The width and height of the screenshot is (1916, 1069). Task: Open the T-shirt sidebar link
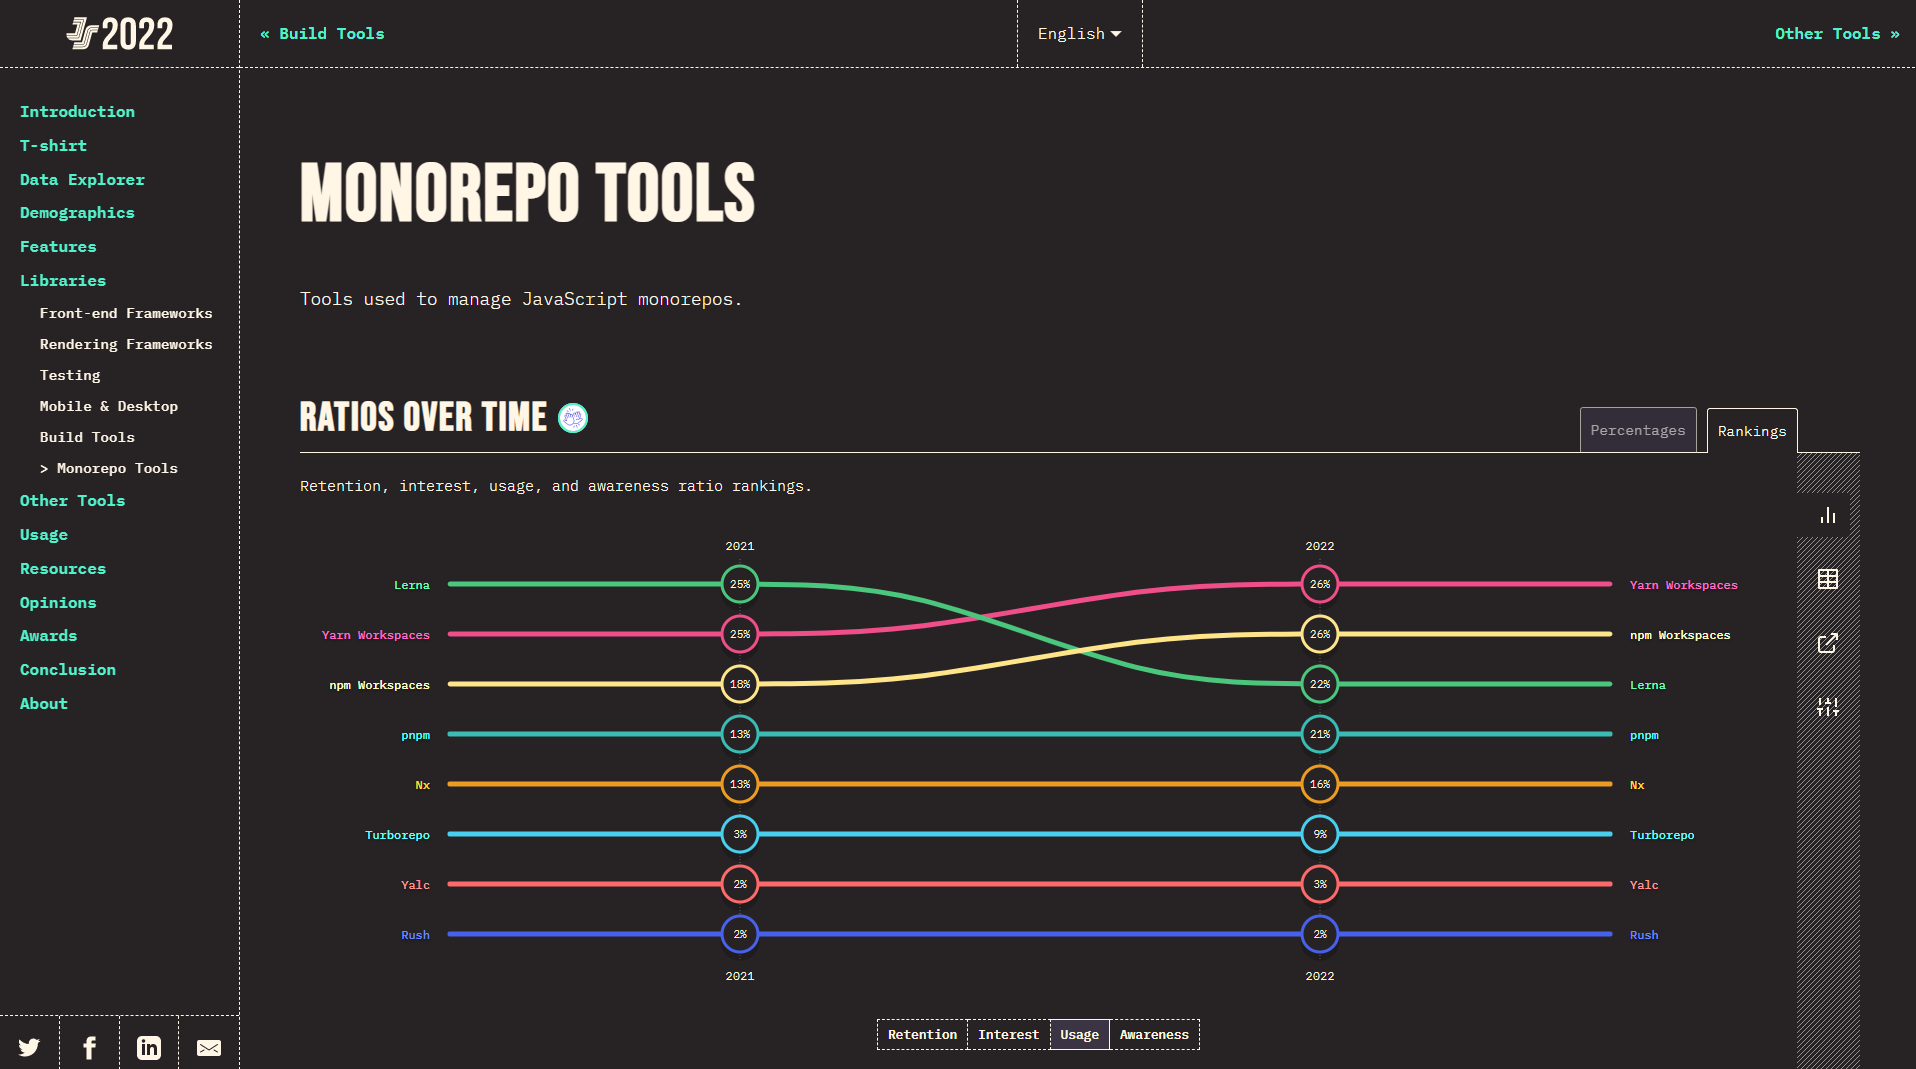pos(53,146)
